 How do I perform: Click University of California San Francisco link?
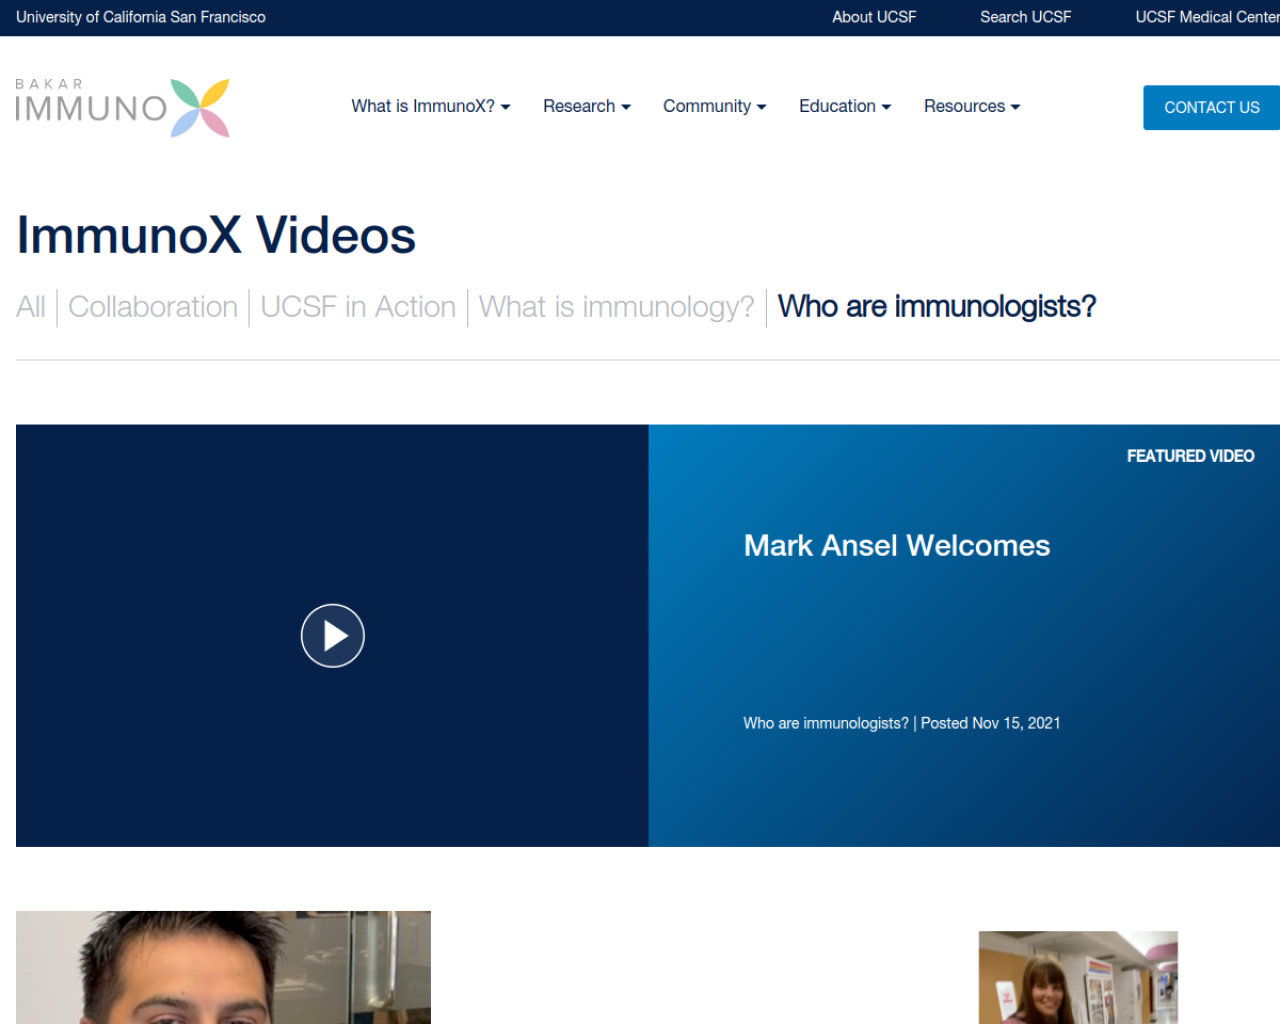click(x=141, y=17)
